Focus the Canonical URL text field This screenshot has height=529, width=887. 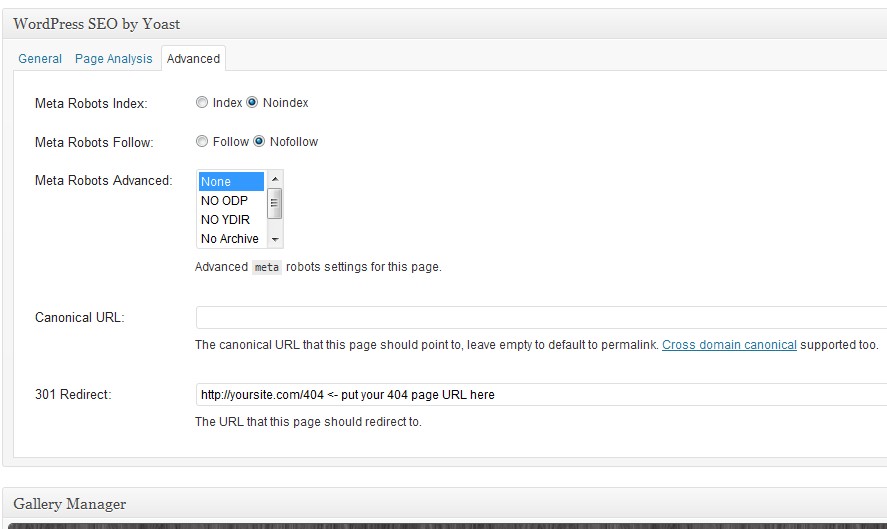[x=540, y=318]
